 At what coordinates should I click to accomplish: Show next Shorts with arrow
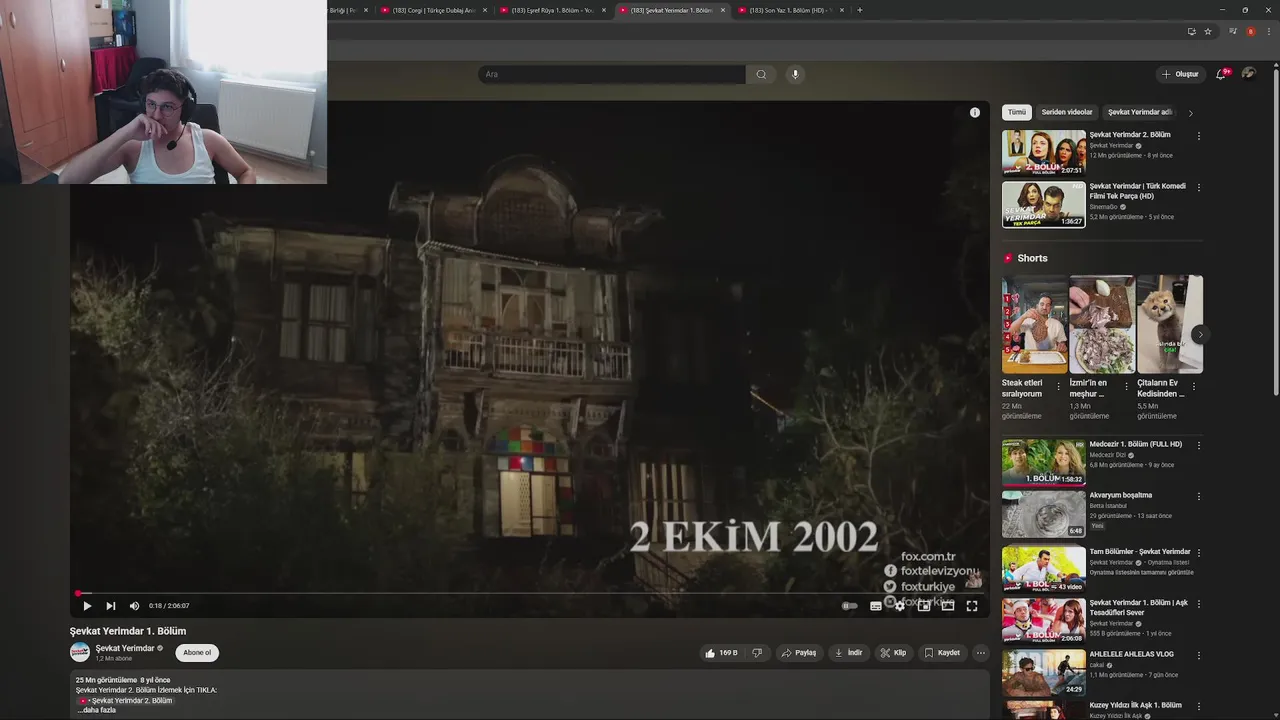(1199, 334)
